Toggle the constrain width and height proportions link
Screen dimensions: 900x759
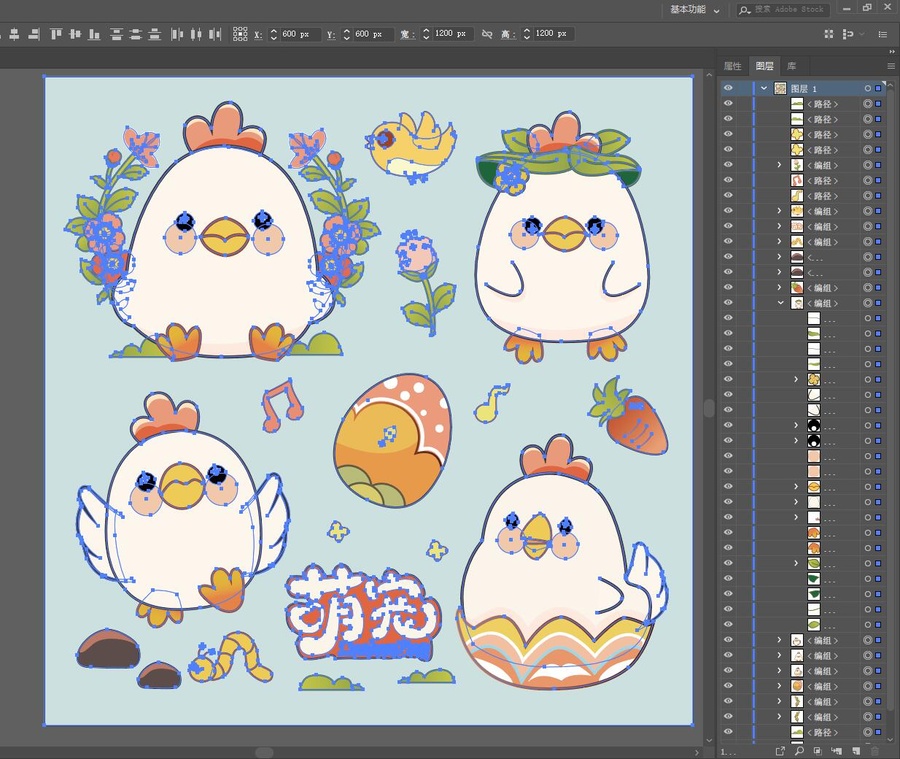pyautogui.click(x=487, y=34)
